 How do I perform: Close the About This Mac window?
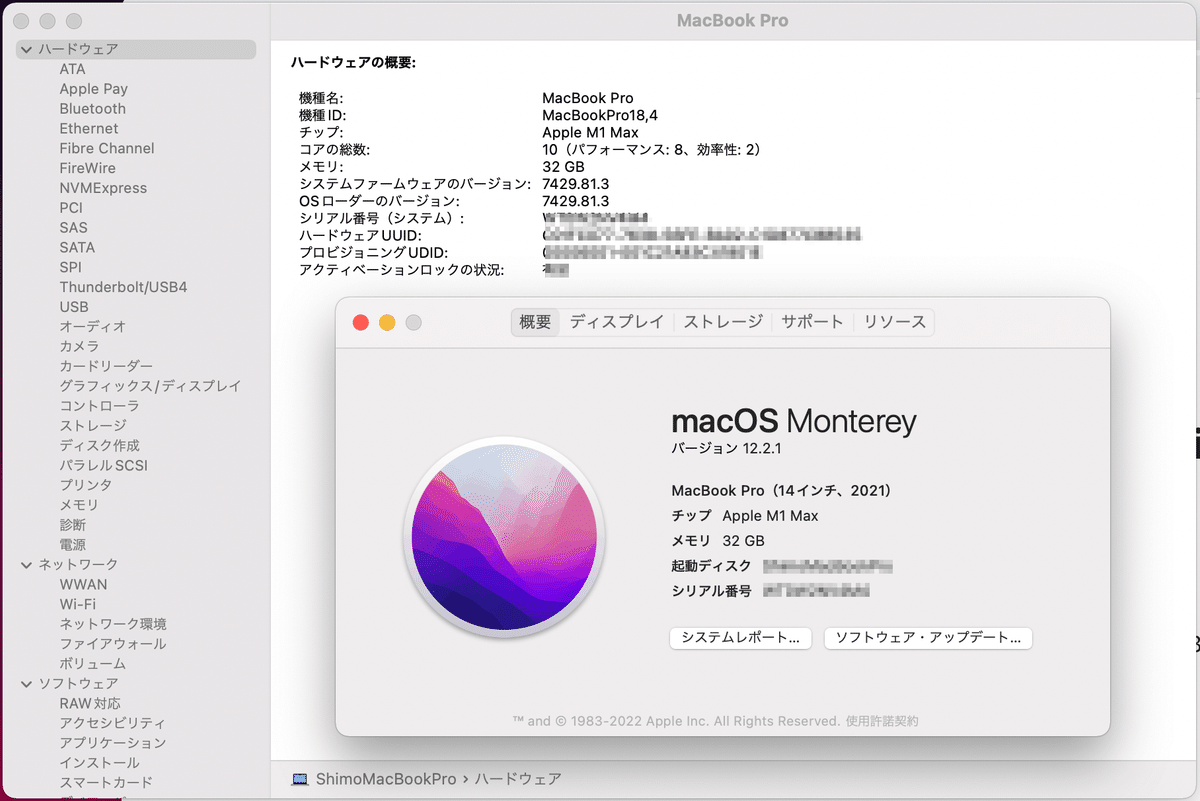tap(361, 322)
